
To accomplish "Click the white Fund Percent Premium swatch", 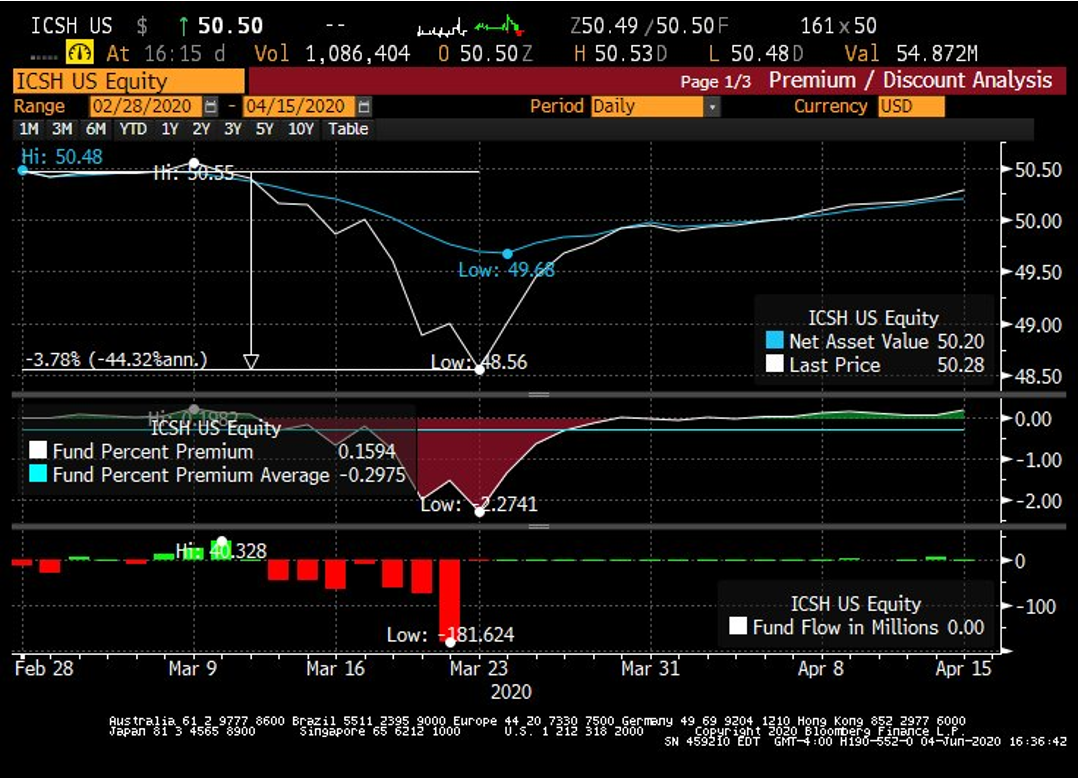I will pyautogui.click(x=38, y=451).
